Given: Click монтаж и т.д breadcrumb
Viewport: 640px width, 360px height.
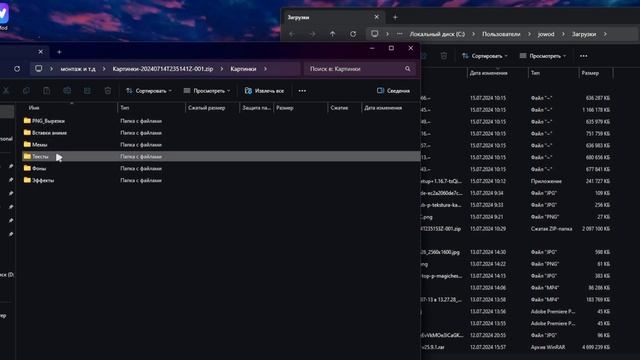Looking at the screenshot, I should pos(78,69).
